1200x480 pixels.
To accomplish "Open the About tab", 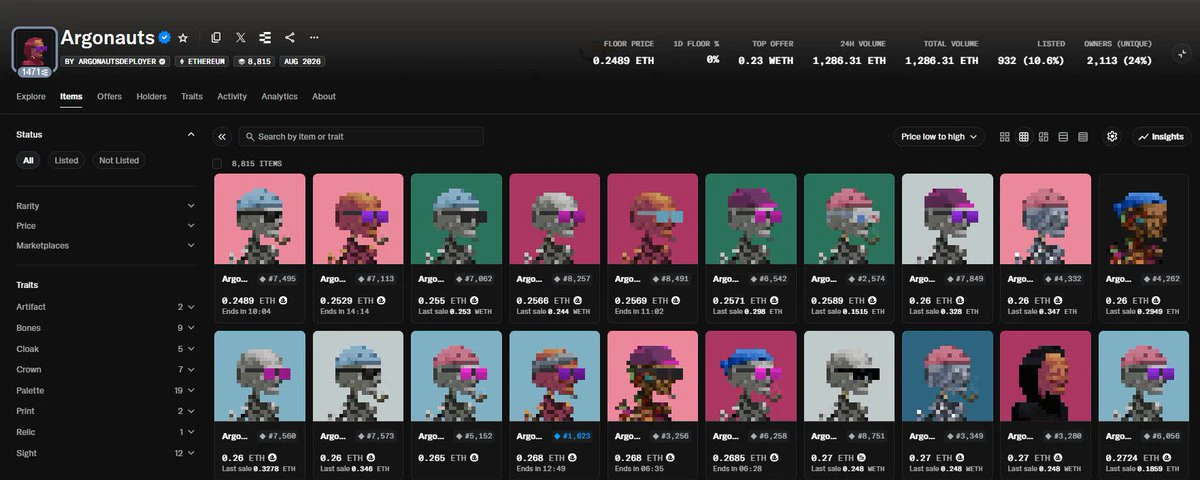I will click(x=324, y=97).
